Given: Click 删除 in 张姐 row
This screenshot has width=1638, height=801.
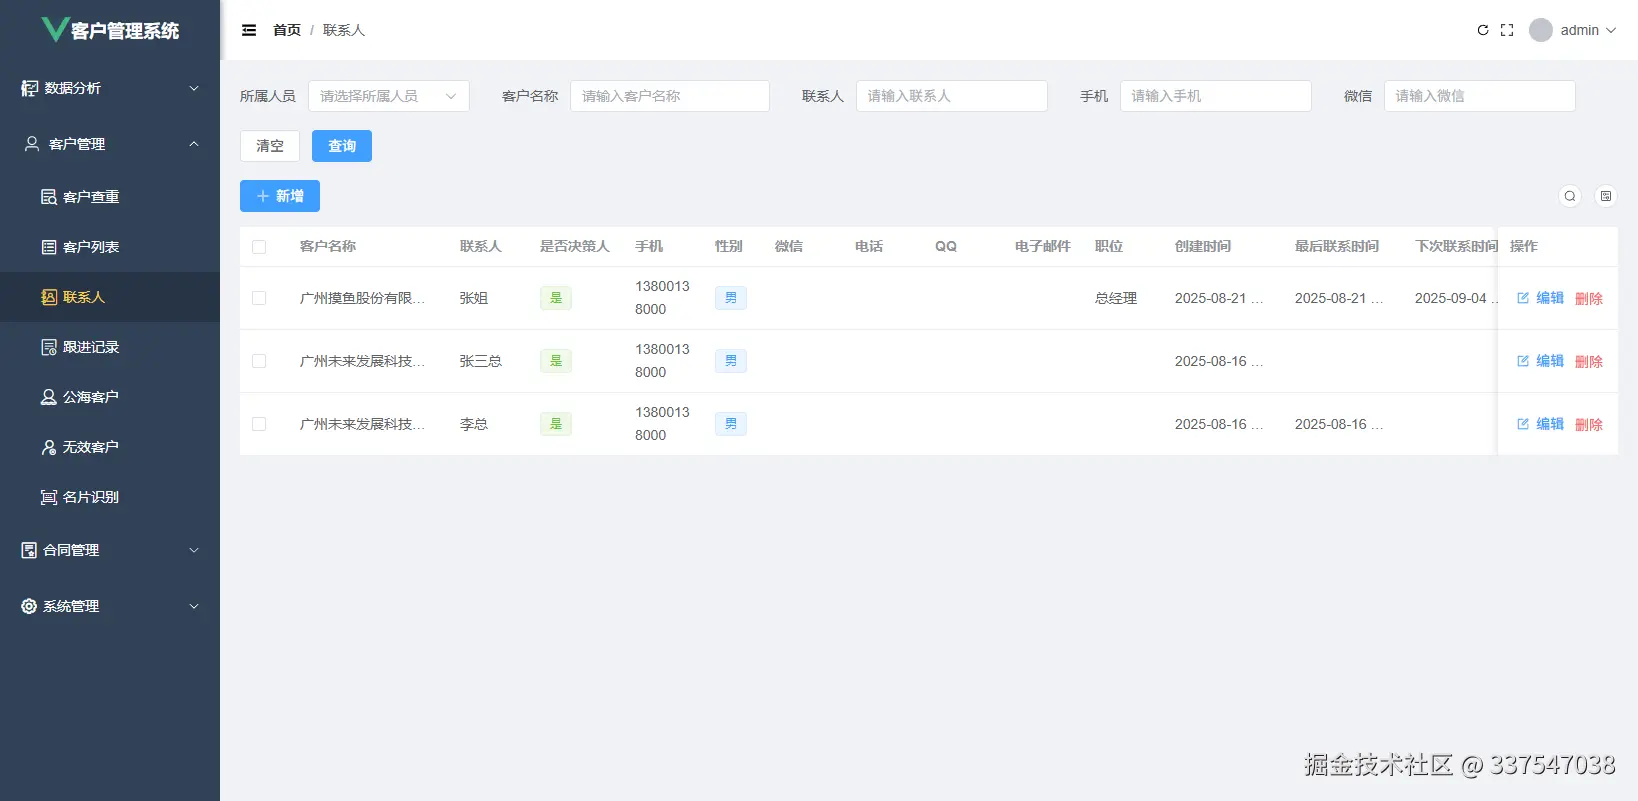Looking at the screenshot, I should (x=1589, y=298).
